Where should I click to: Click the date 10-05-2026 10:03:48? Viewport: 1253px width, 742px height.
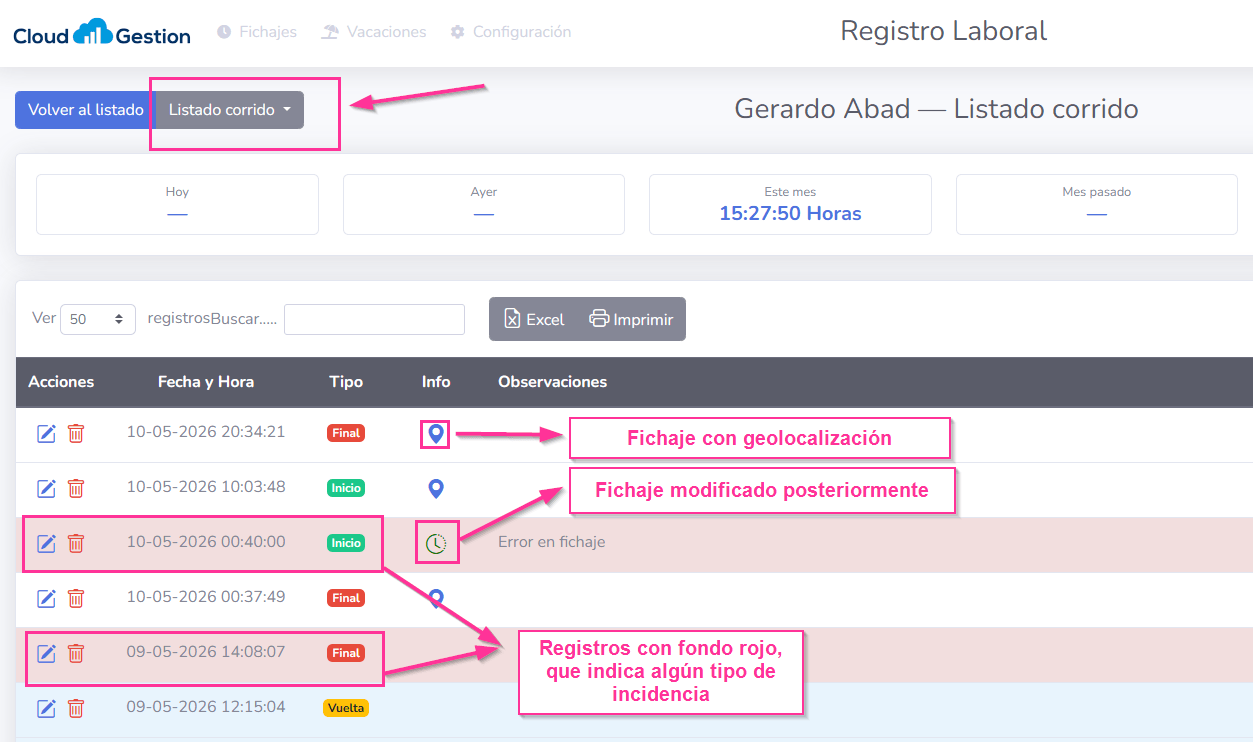(206, 487)
